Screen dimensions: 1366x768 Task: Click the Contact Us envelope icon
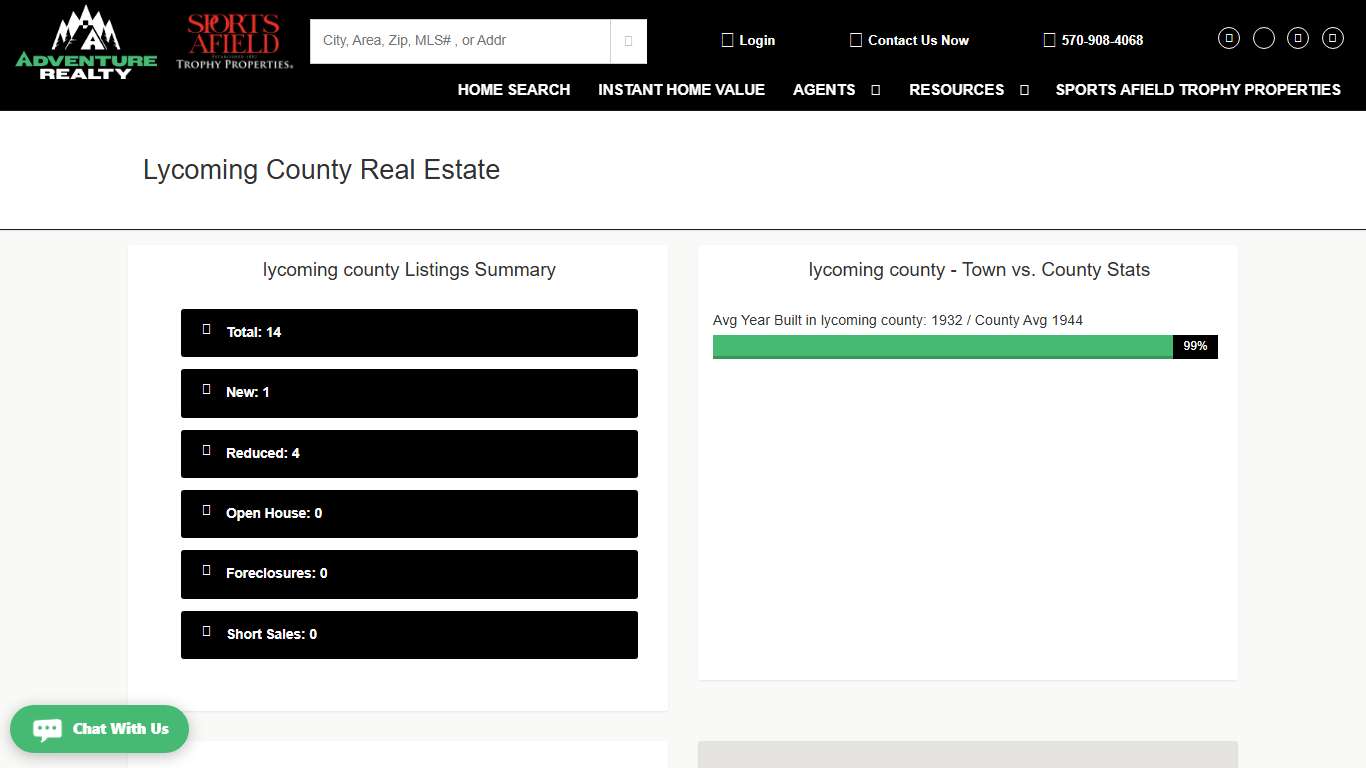855,39
